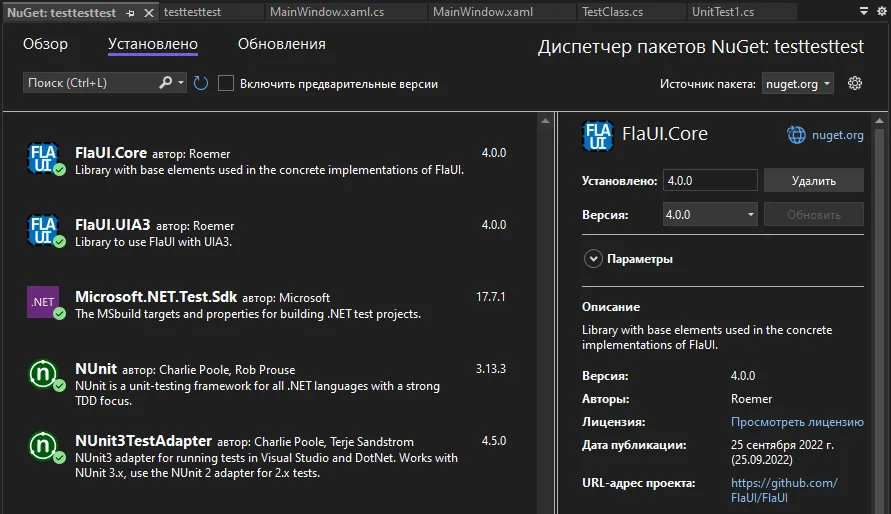
Task: Click the NUnit3TestAdapter package icon
Action: coord(45,447)
